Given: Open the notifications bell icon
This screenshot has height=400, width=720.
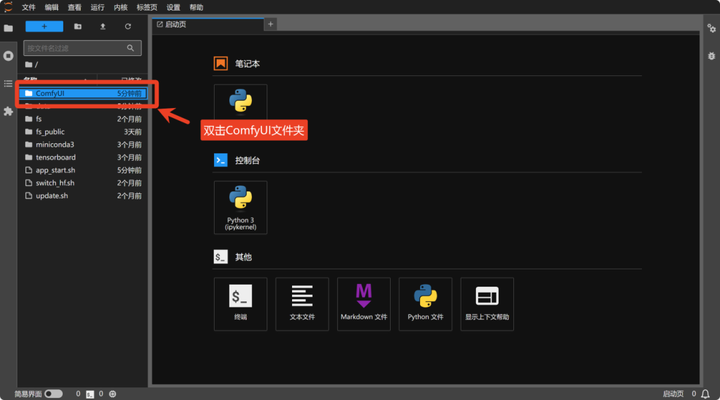Looking at the screenshot, I should [705, 394].
